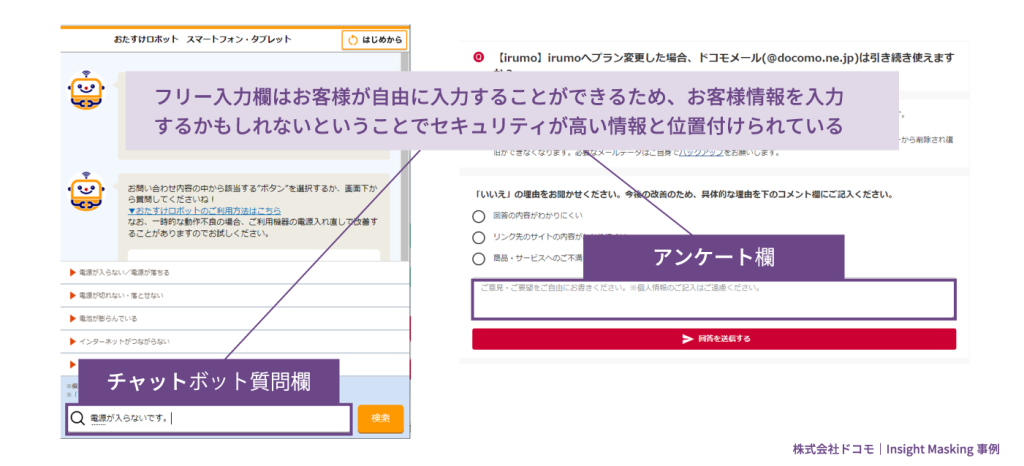The height and width of the screenshot is (466, 1024).
Task: Click the irumo plan change question title
Action: coord(720,57)
